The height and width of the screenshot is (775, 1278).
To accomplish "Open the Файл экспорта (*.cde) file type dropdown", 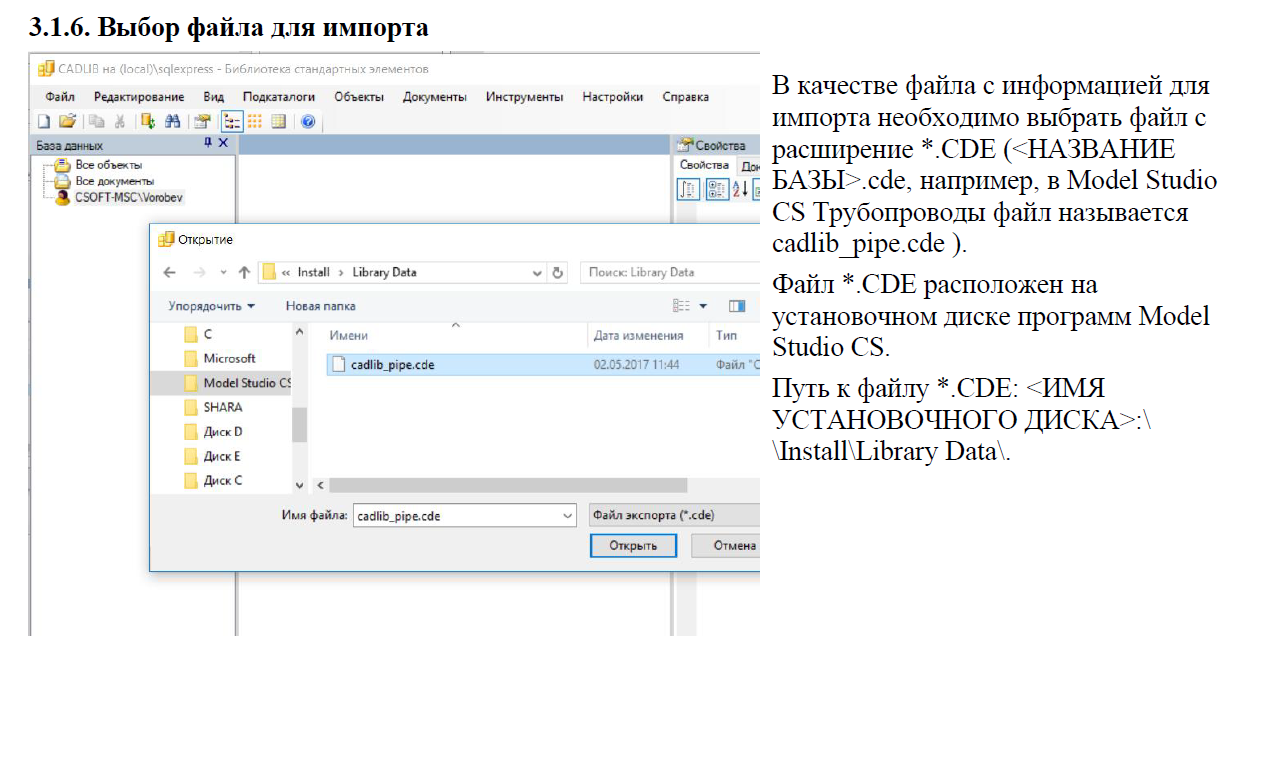I will [x=674, y=516].
